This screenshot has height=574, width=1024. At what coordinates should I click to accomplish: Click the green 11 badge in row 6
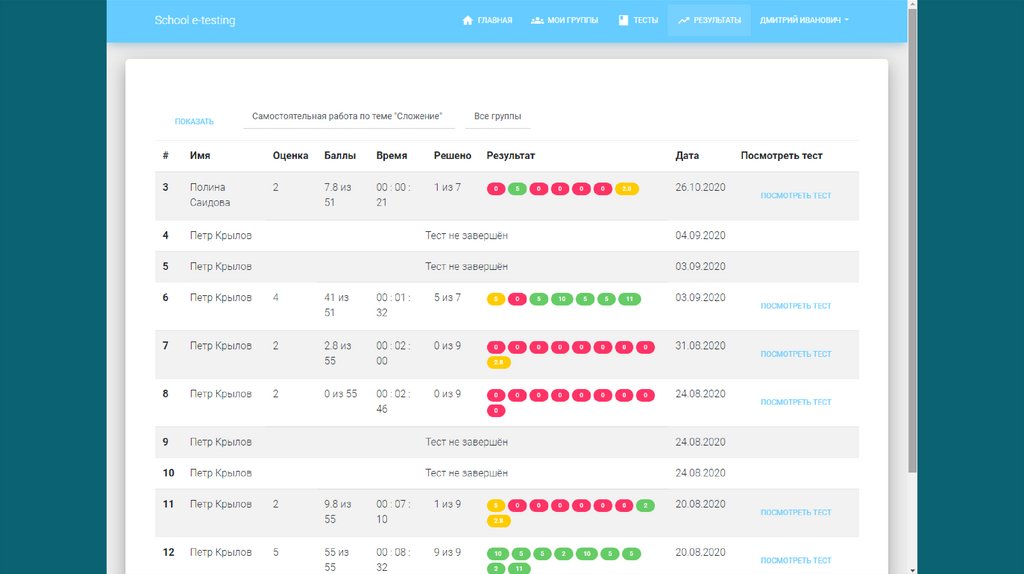click(x=628, y=299)
